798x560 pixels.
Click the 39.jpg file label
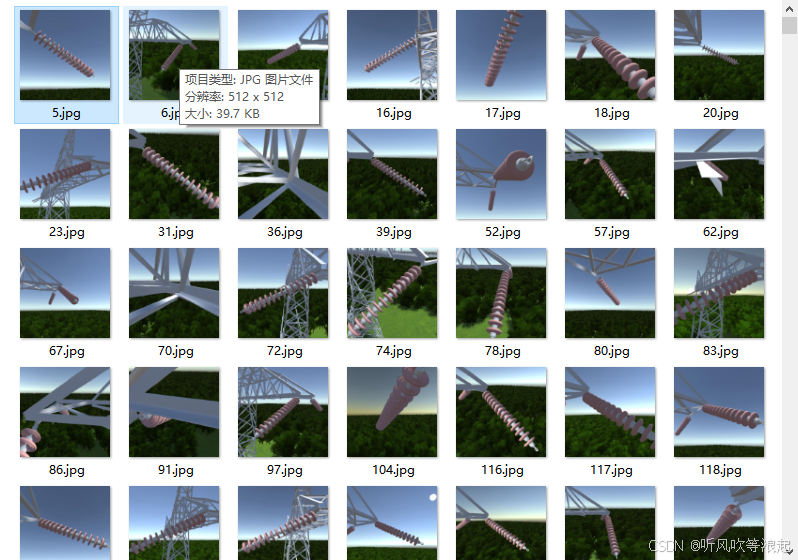coord(394,232)
